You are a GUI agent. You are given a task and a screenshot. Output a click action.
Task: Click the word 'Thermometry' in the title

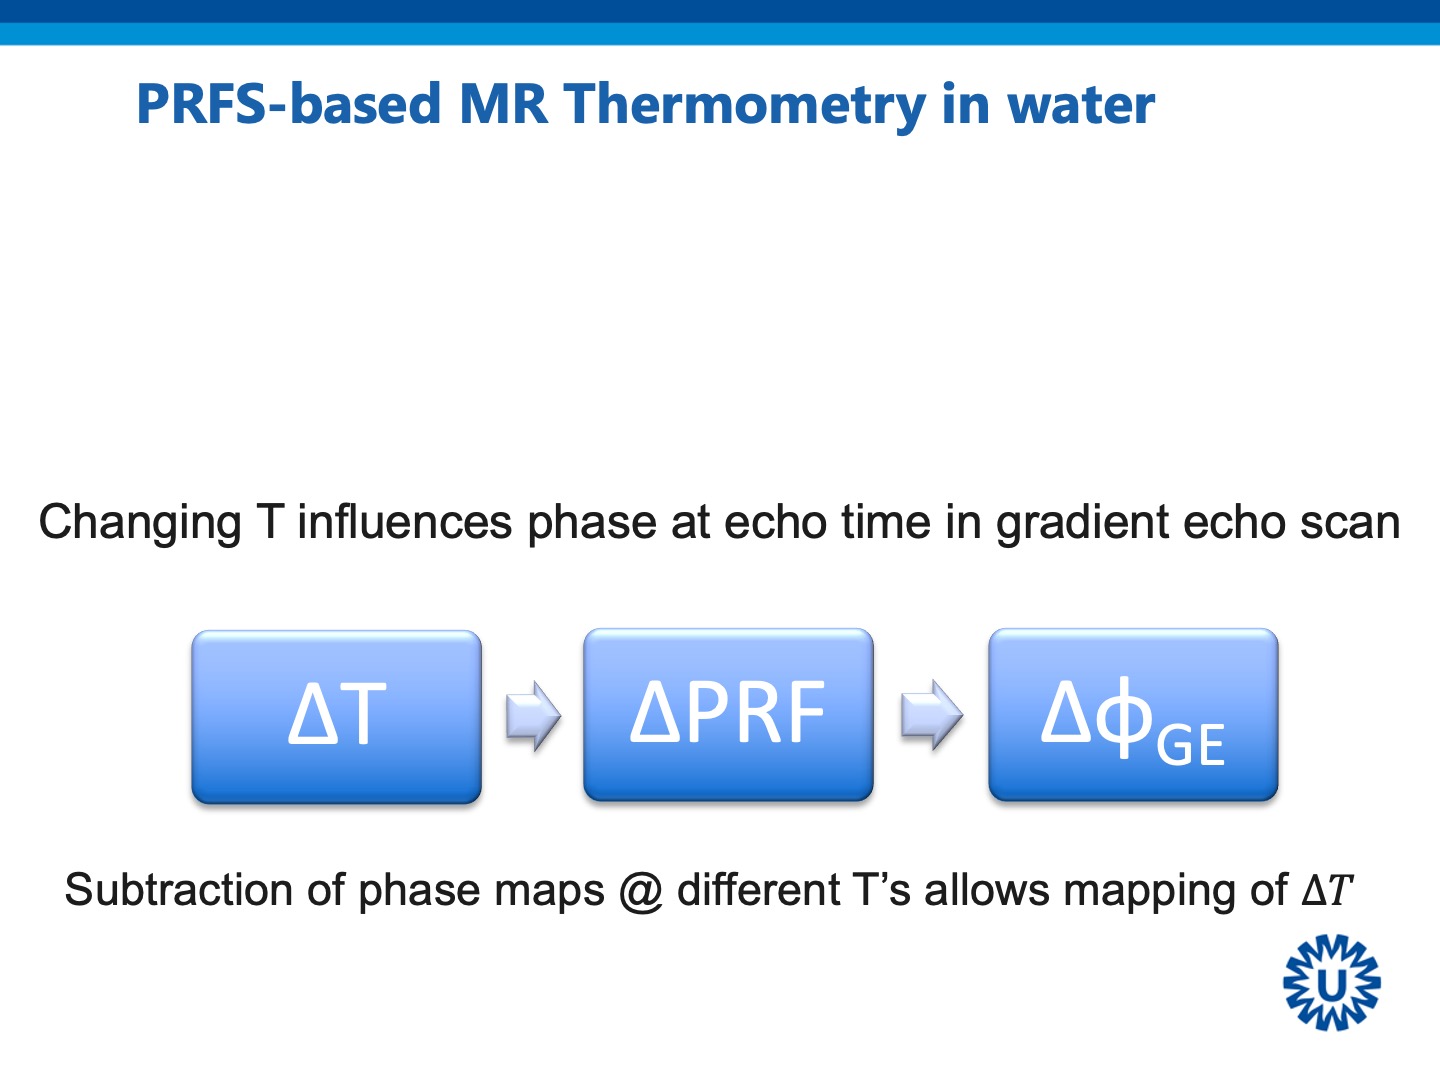click(x=744, y=105)
